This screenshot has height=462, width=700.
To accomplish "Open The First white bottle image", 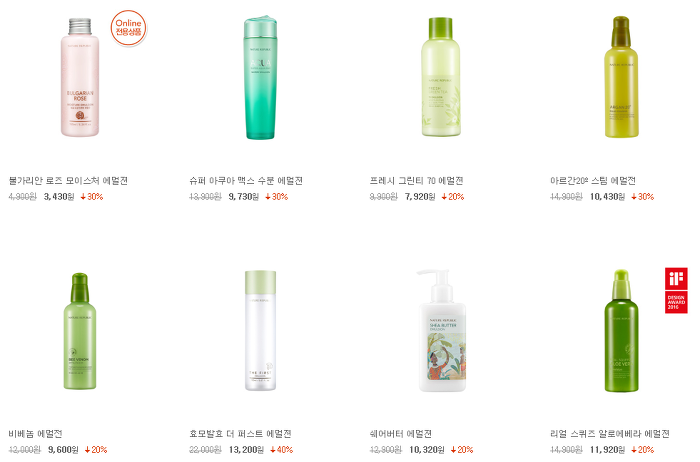I will click(260, 330).
